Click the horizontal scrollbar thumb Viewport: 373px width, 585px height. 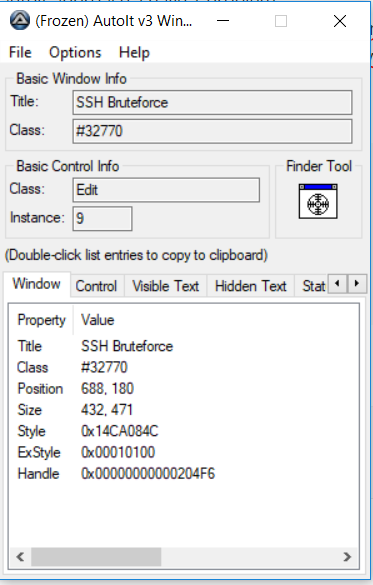tap(96, 557)
